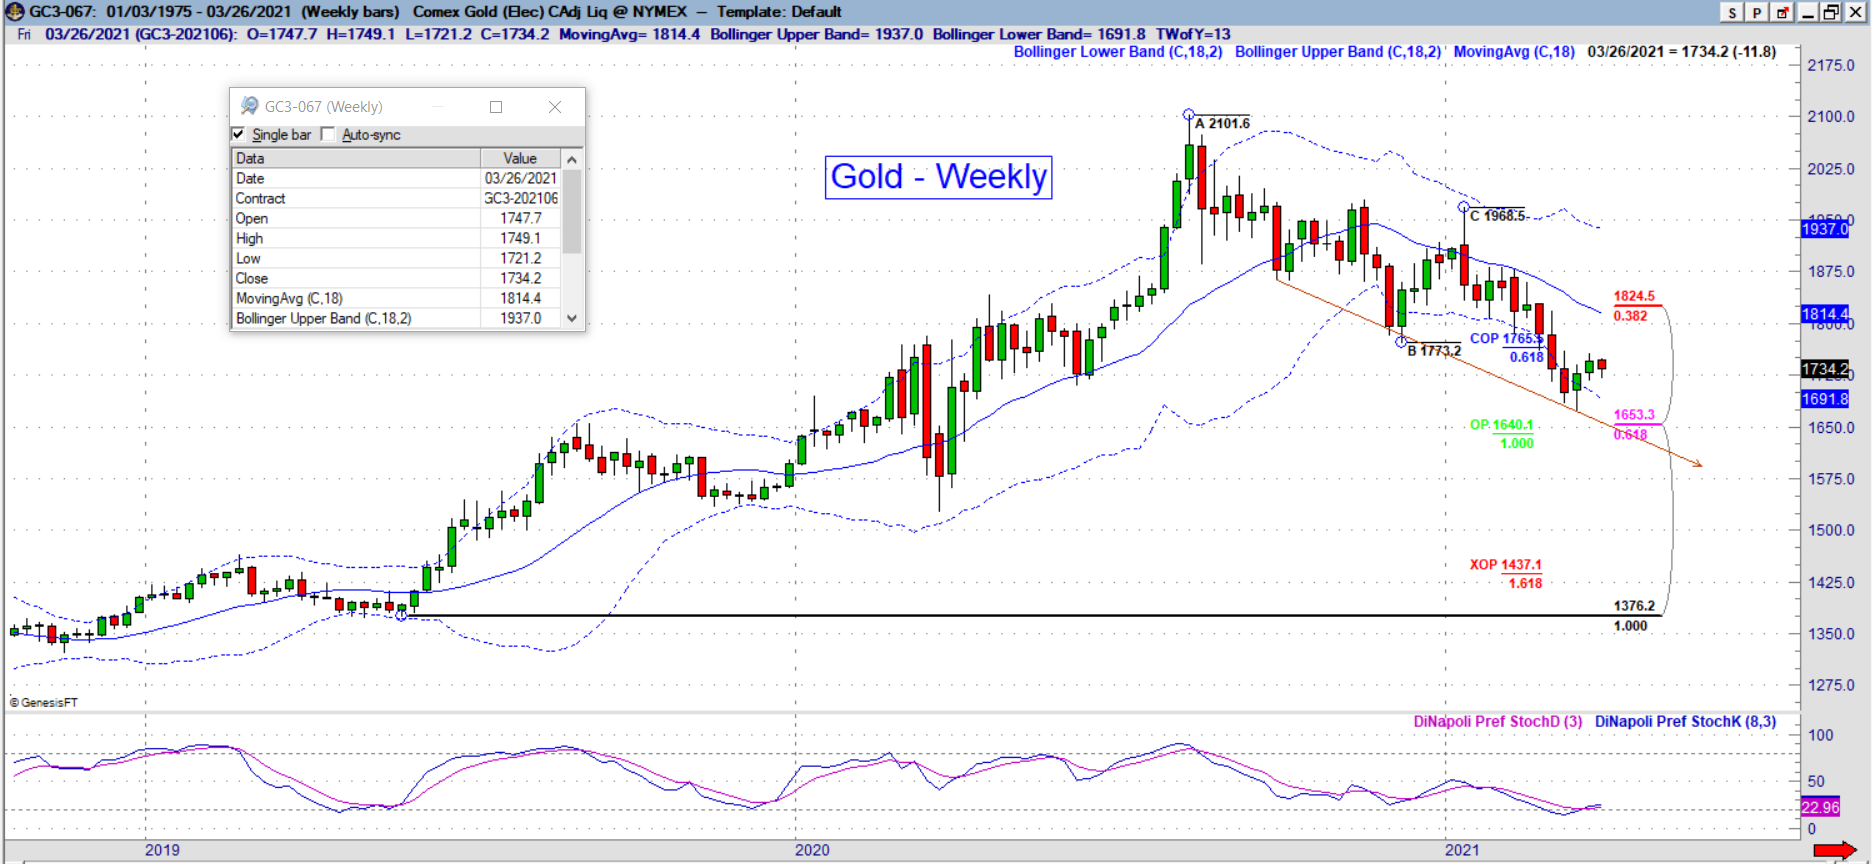
Task: Select the High row in data table
Action: coord(396,238)
